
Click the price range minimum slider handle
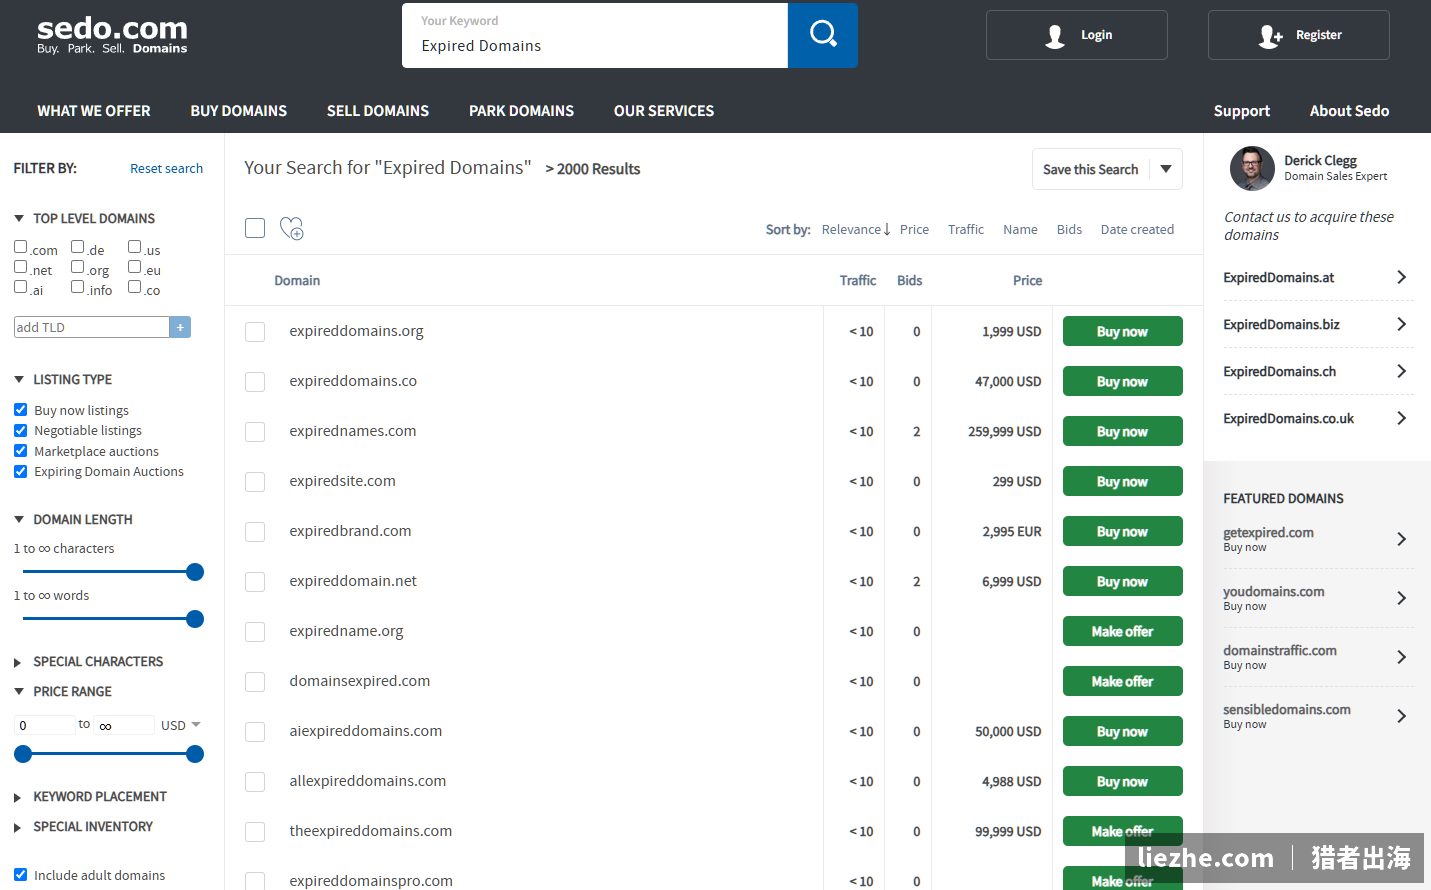(x=23, y=754)
